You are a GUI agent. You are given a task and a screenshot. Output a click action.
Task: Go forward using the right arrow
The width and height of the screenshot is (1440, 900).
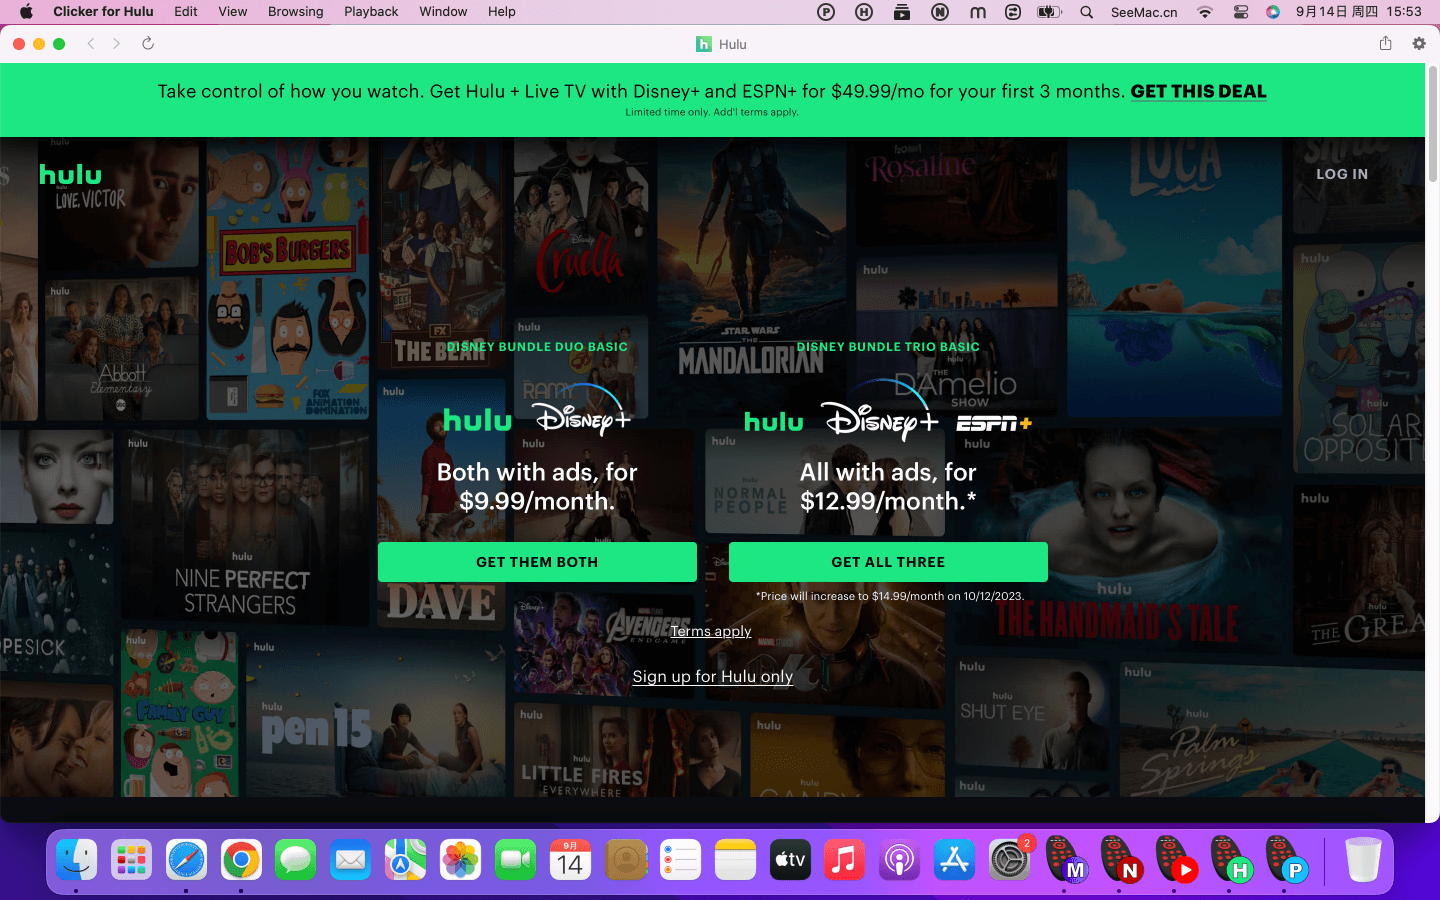[x=117, y=44]
